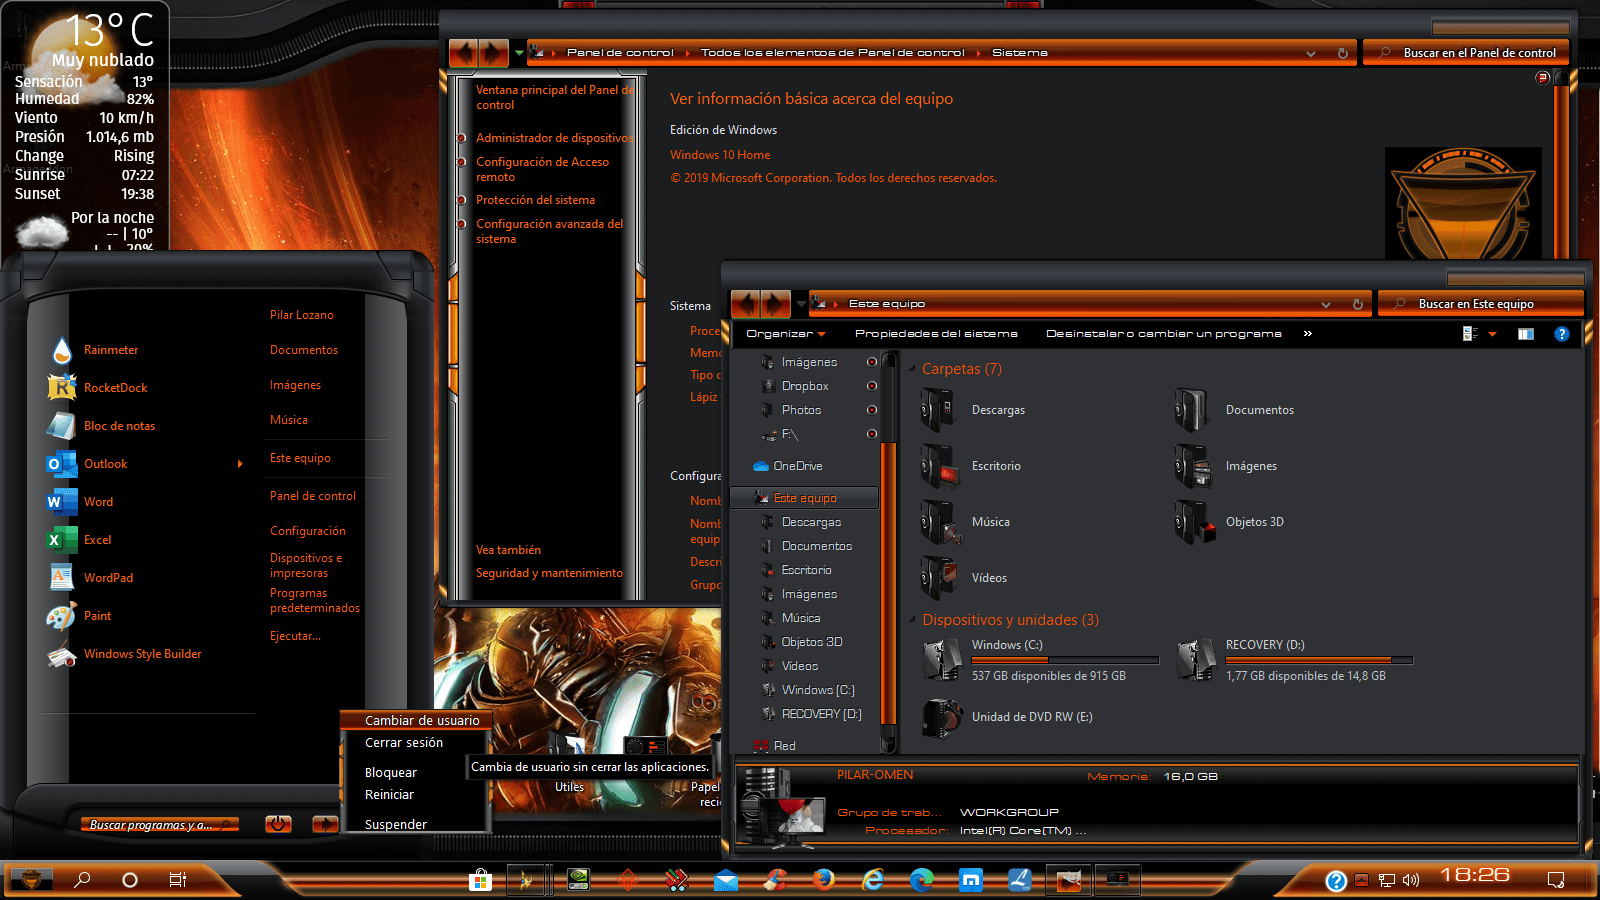Screen dimensions: 1600x900
Task: Open Firefox from the taskbar
Action: coord(822,881)
